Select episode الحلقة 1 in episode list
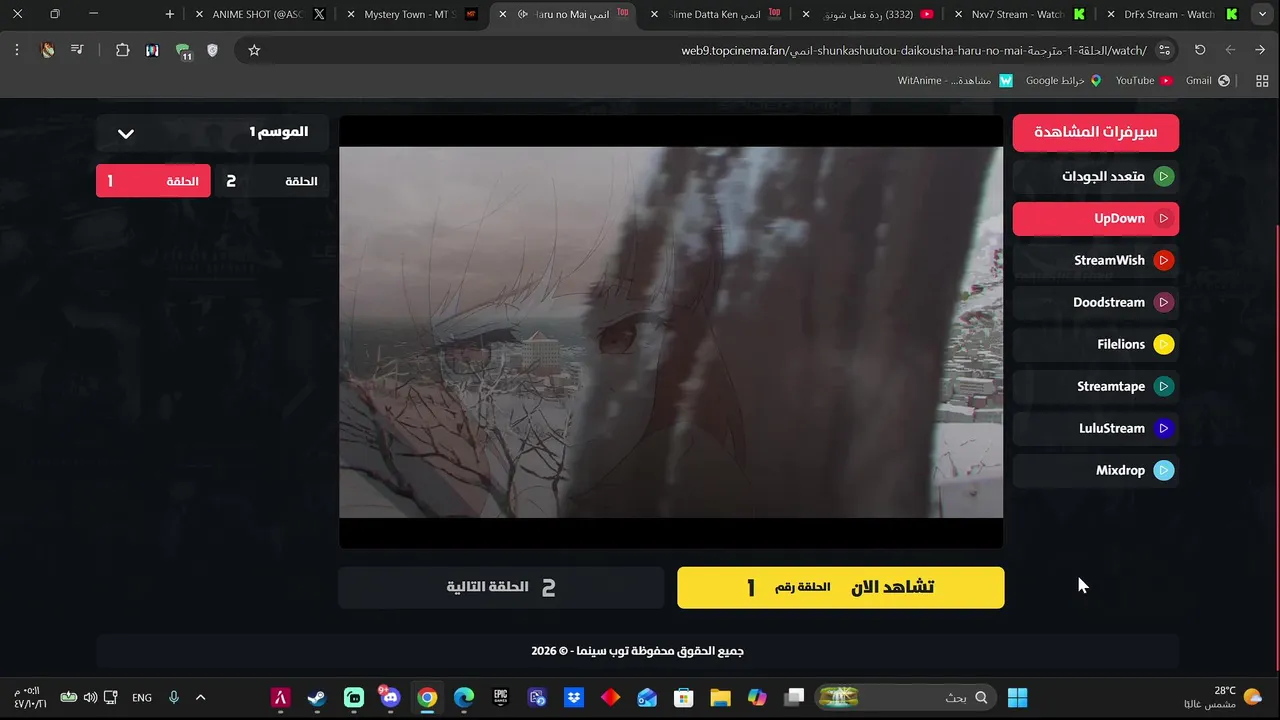This screenshot has width=1280, height=720. click(153, 181)
